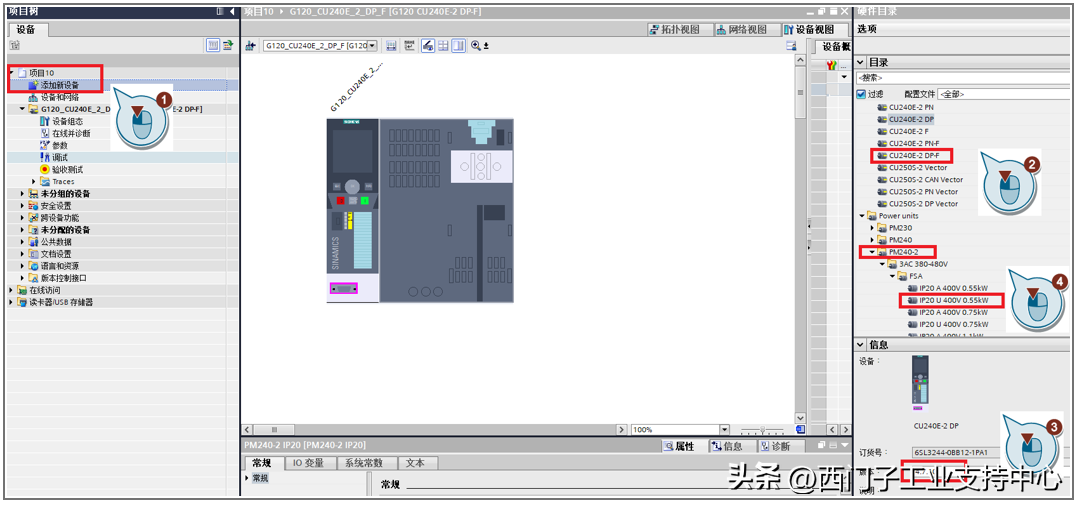The height and width of the screenshot is (507, 1078).
Task: Switch to Network view (网络视图) tab
Action: 741,30
